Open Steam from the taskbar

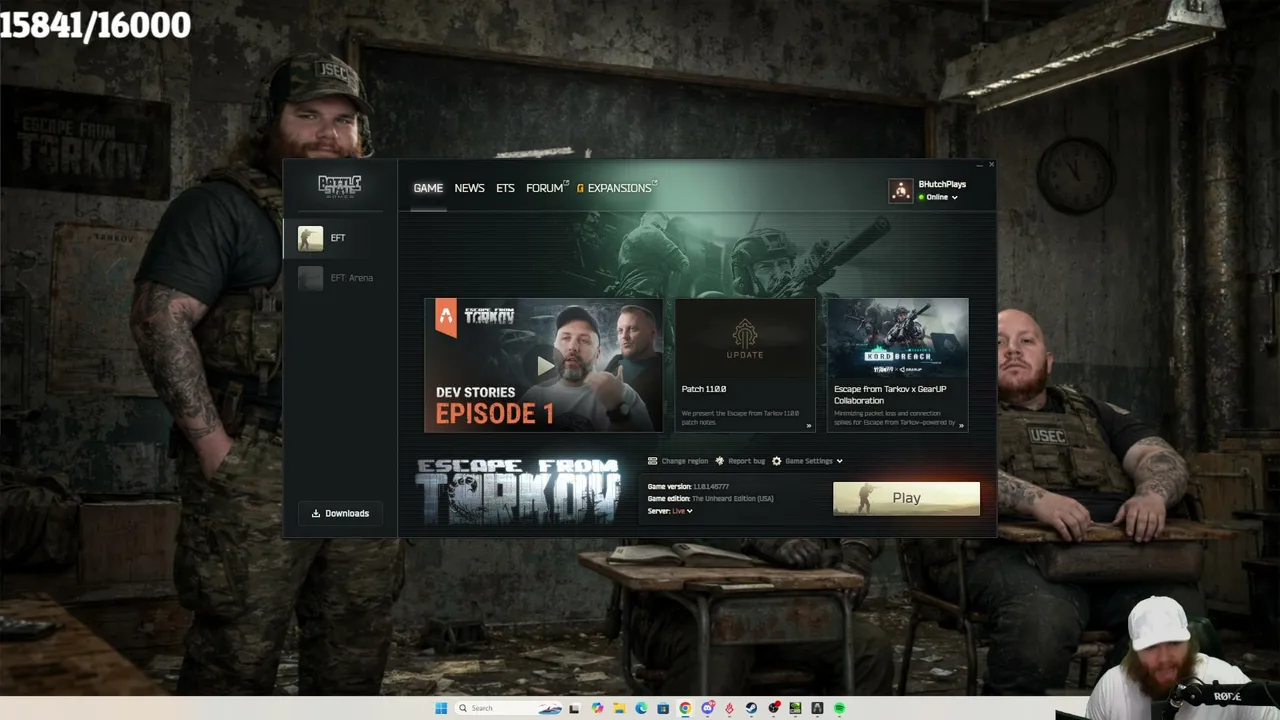(751, 708)
